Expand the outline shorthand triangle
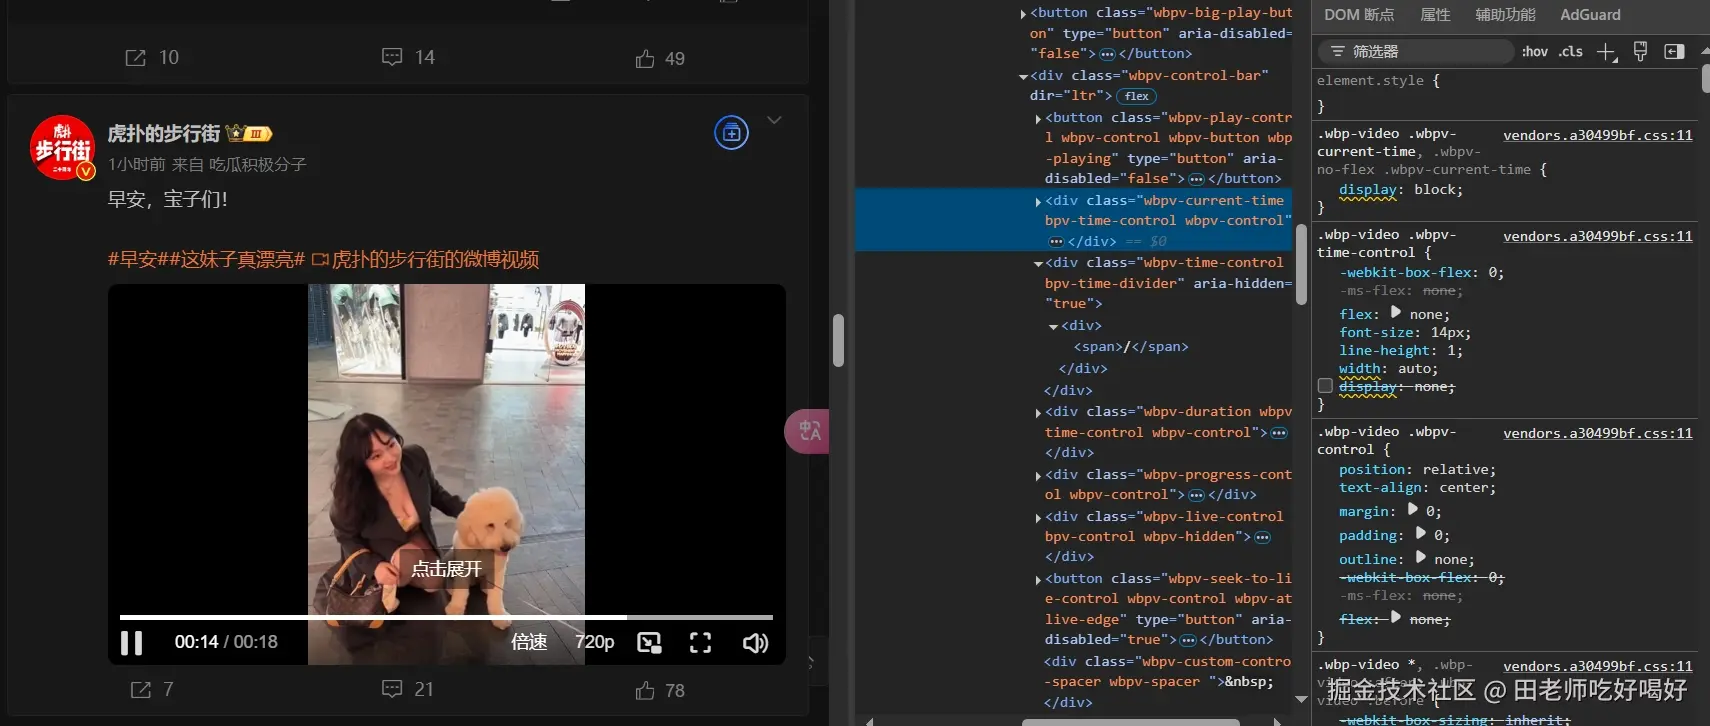 click(1421, 557)
